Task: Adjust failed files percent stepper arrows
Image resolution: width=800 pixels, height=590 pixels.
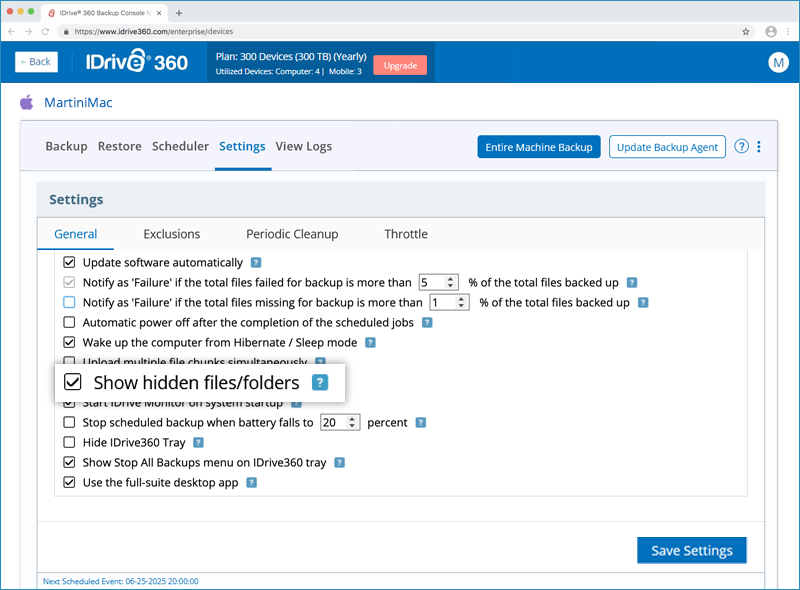Action: [x=450, y=282]
